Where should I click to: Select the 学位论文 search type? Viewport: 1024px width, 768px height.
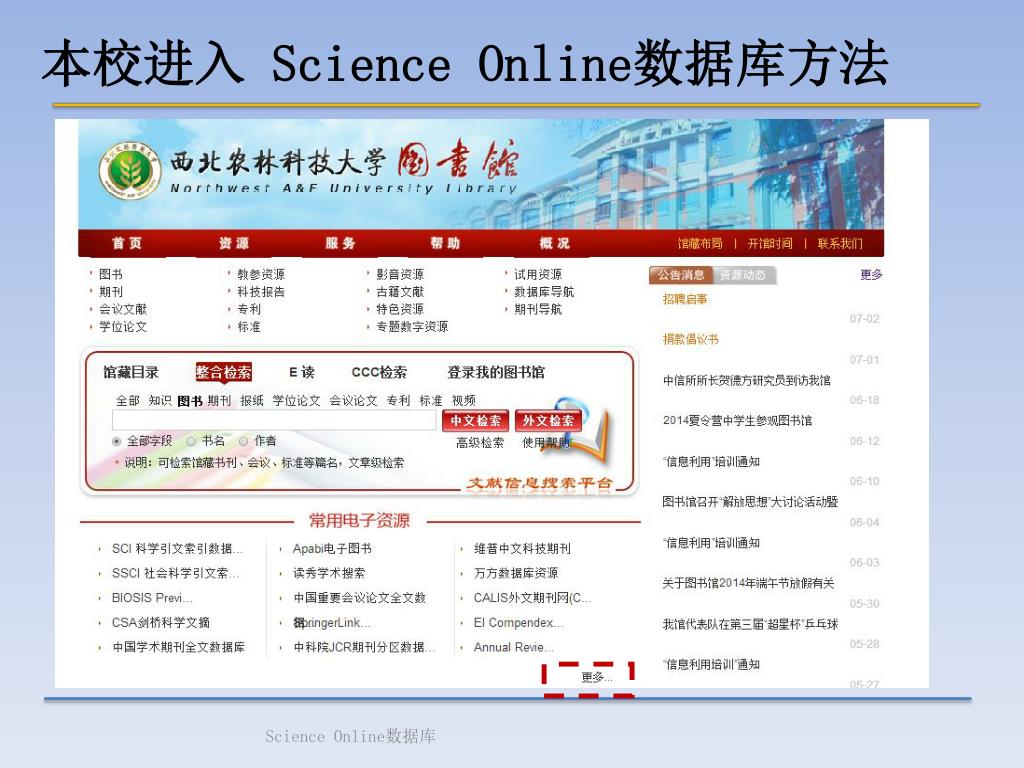tap(296, 400)
